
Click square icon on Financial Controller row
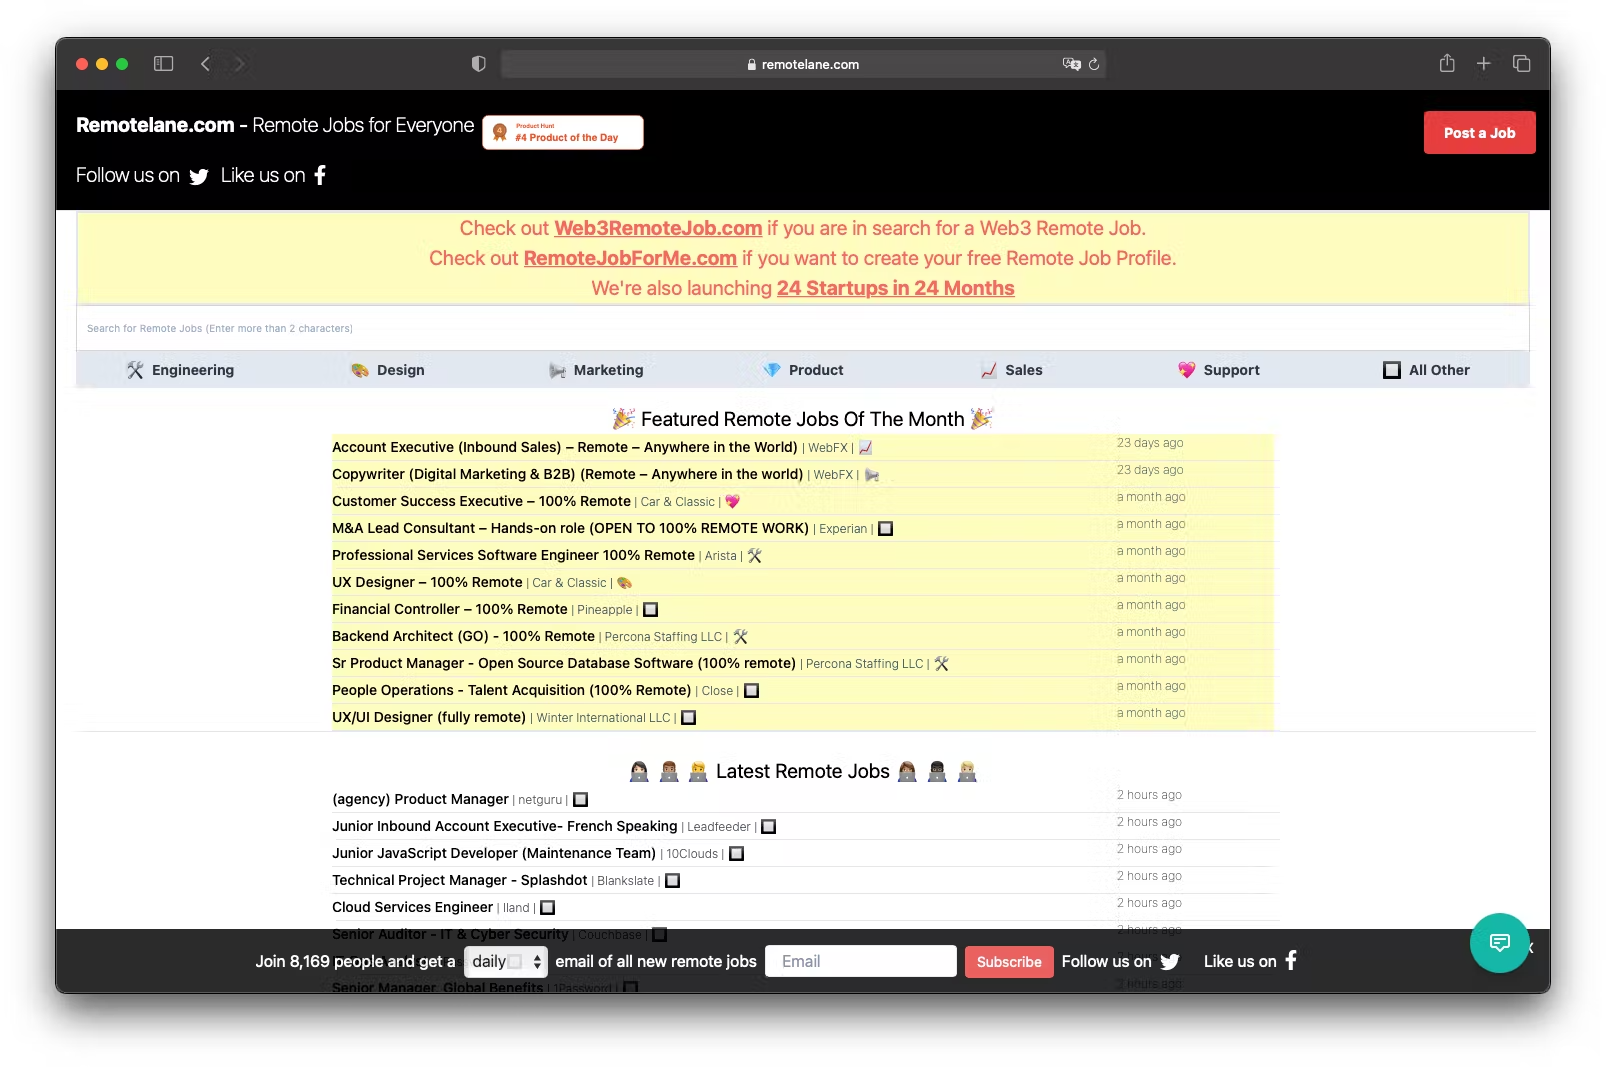coord(651,610)
